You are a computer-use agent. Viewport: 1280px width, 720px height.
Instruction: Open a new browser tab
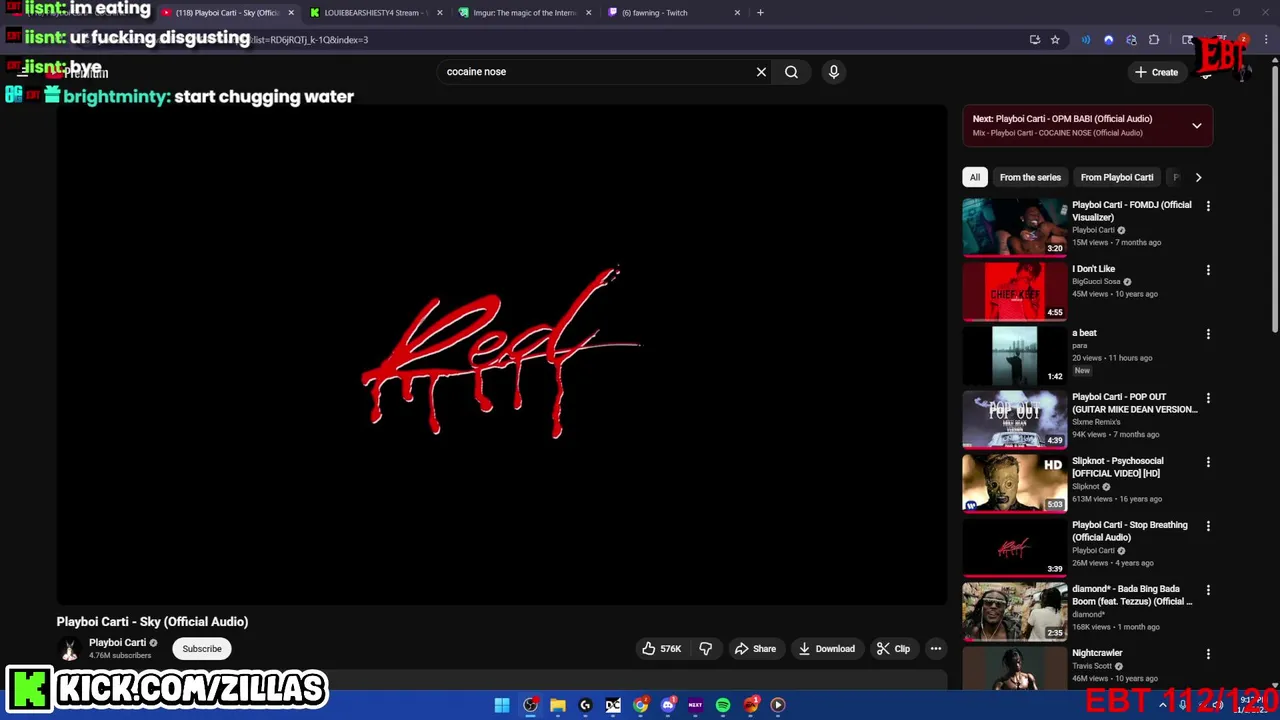click(760, 13)
